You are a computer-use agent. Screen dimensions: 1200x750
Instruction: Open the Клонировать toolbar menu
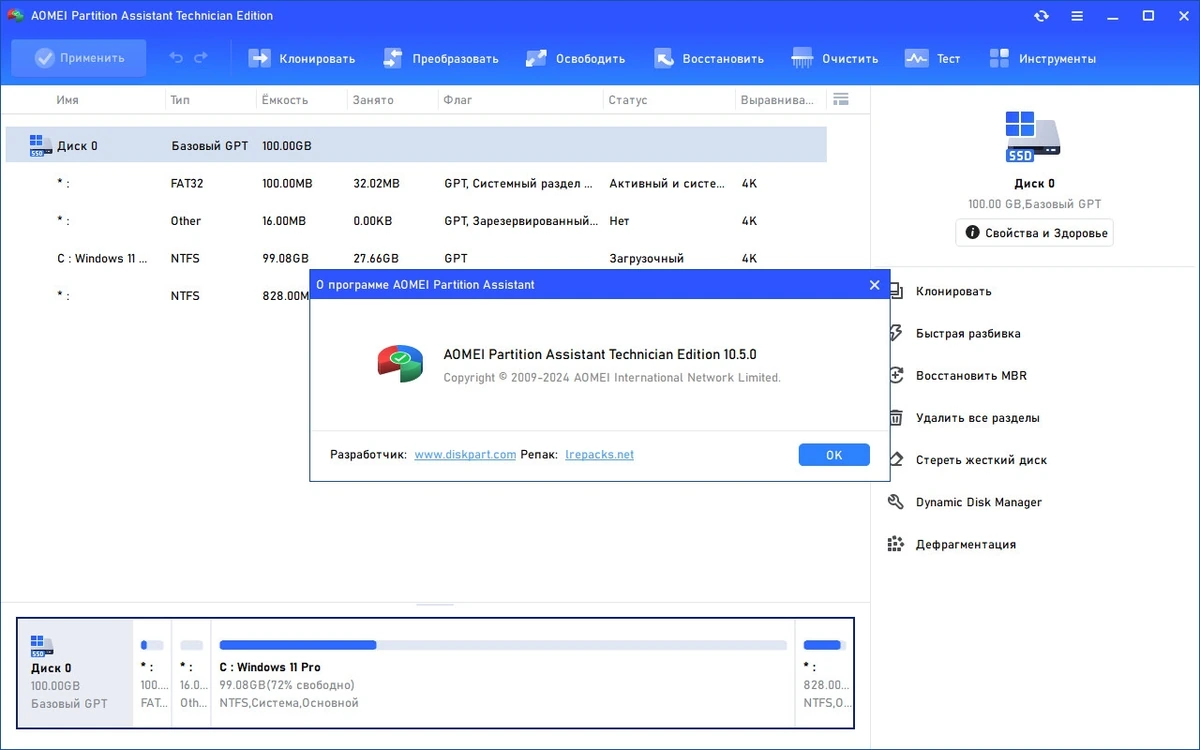(302, 58)
